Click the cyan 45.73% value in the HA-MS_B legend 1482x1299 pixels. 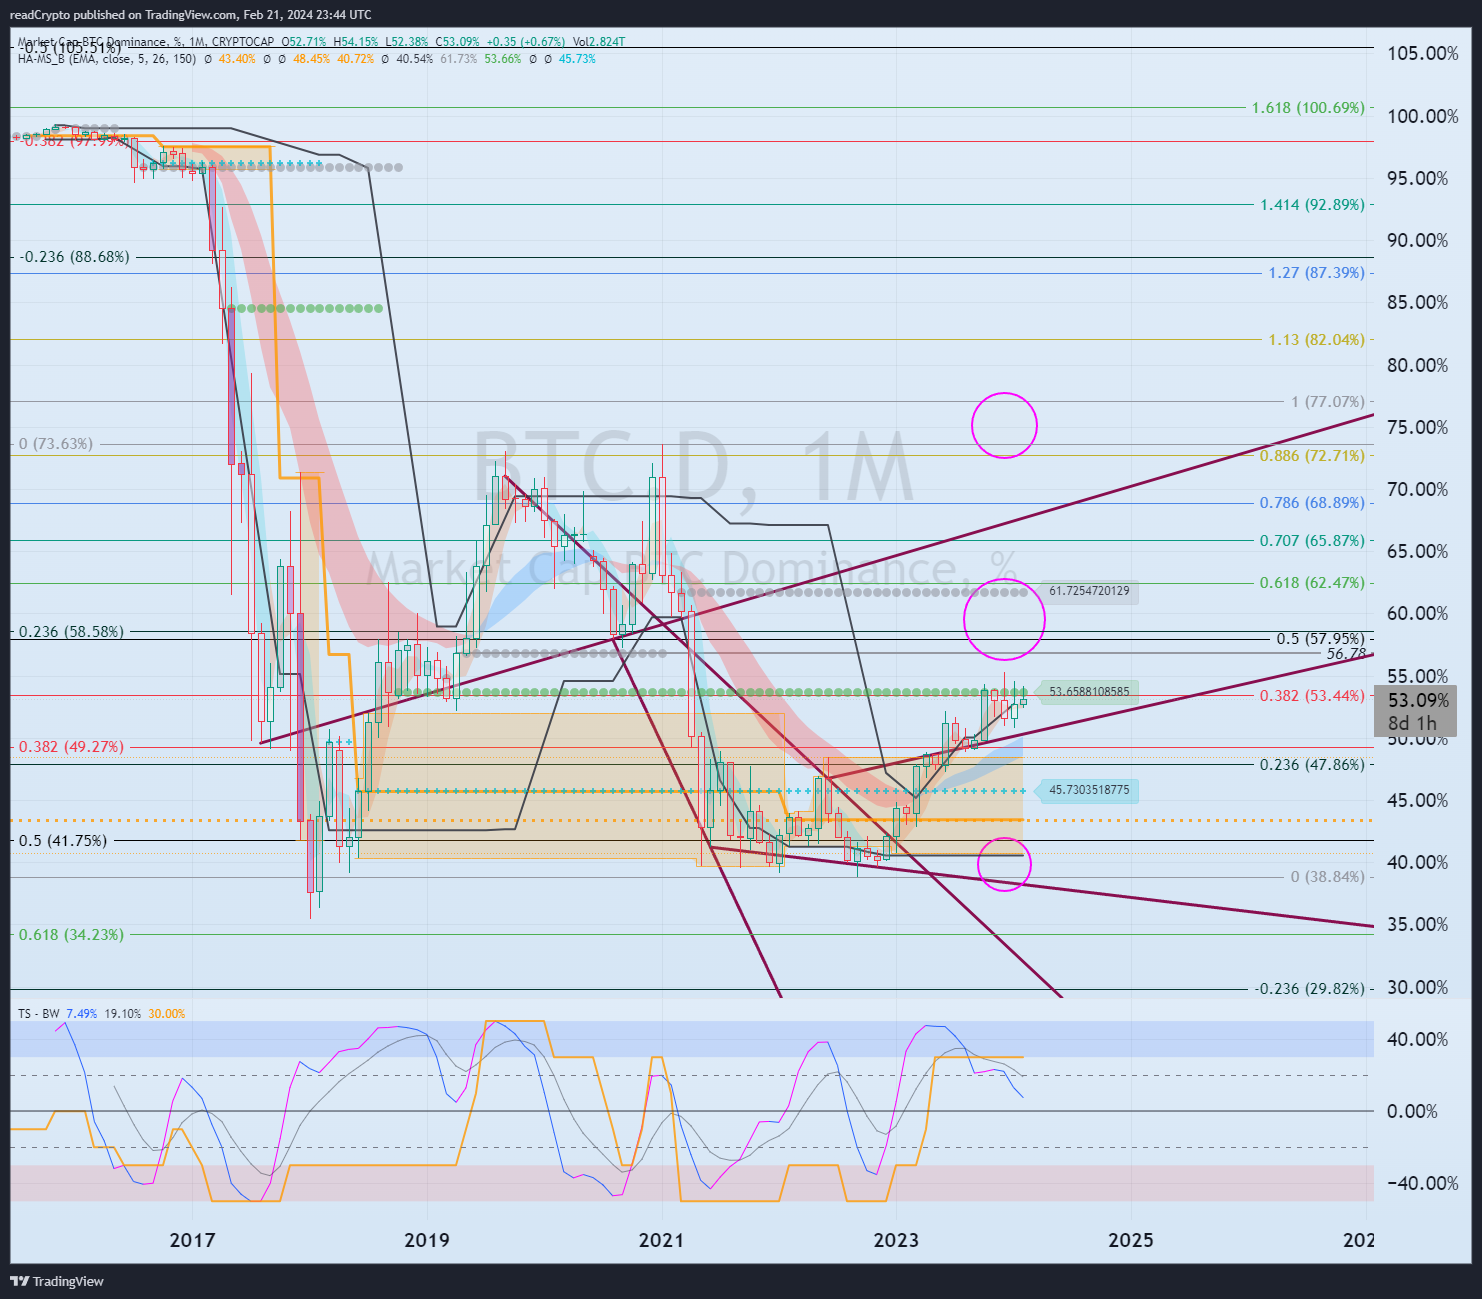tap(577, 59)
